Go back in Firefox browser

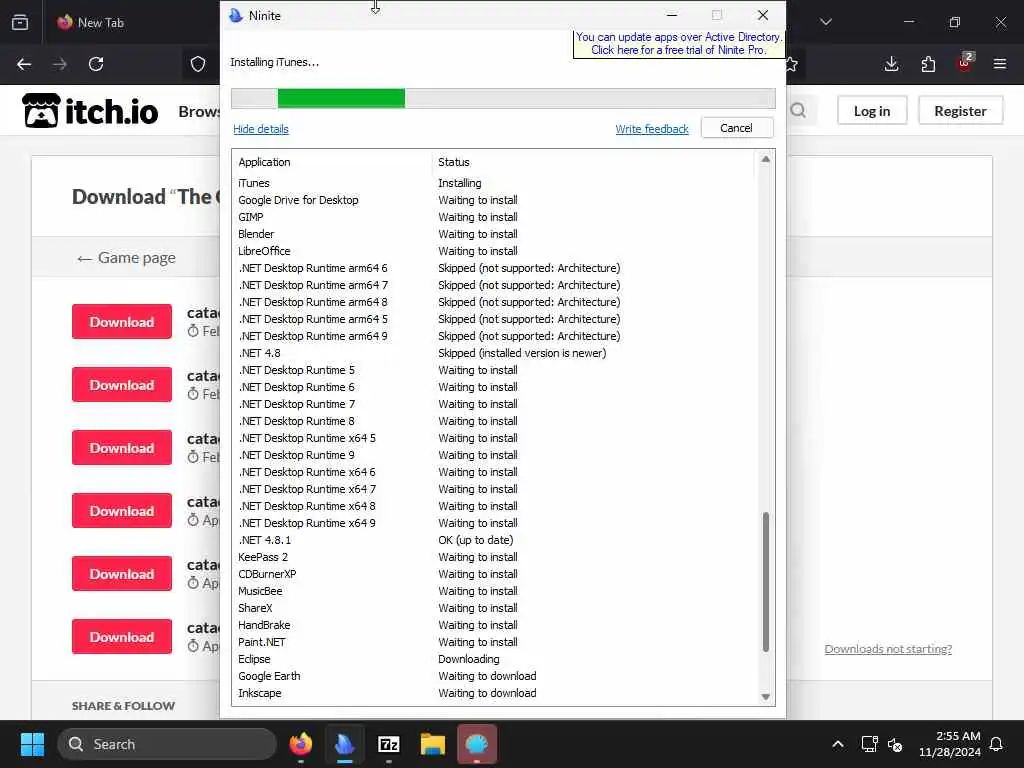pos(24,64)
